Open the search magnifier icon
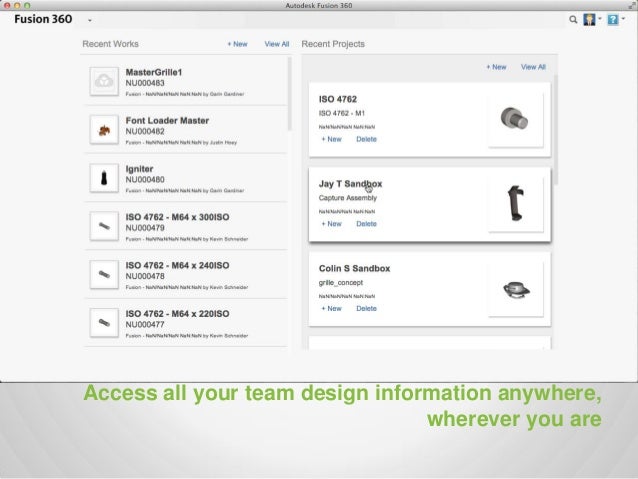Image resolution: width=638 pixels, height=479 pixels. point(573,20)
